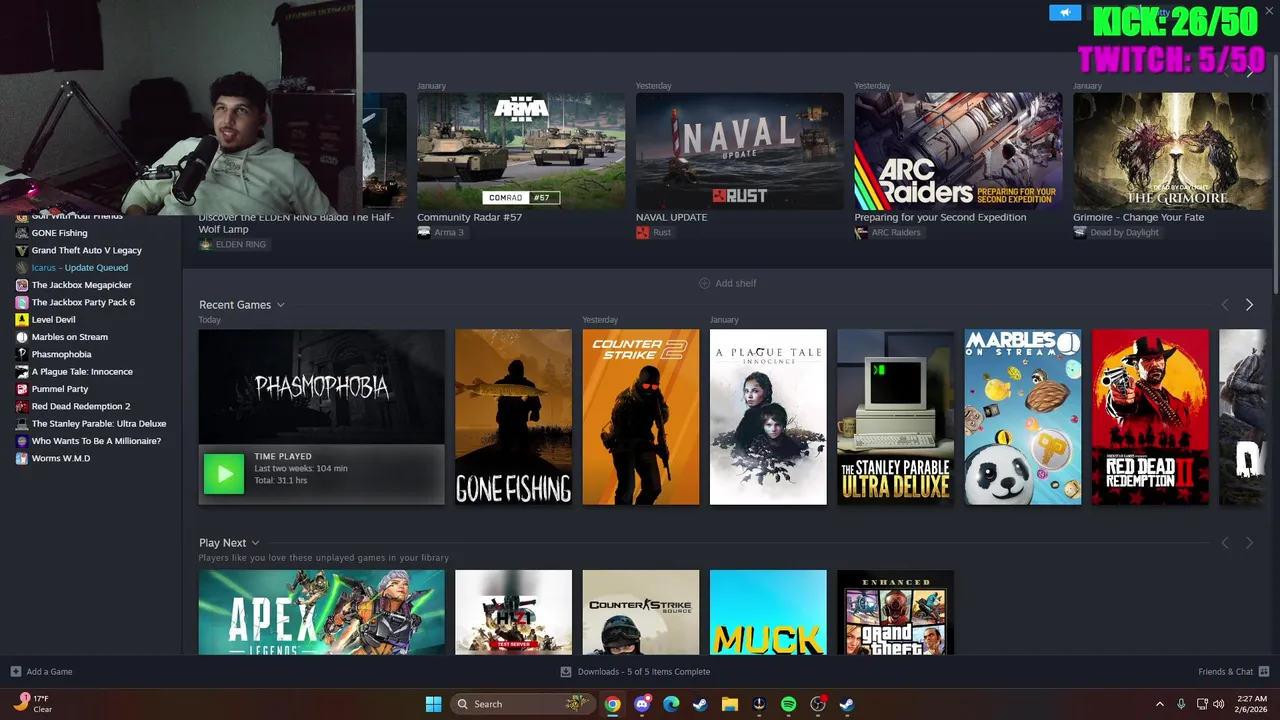
Task: Open A Plague Tale Innocence cover in Recent Games
Action: (x=768, y=417)
